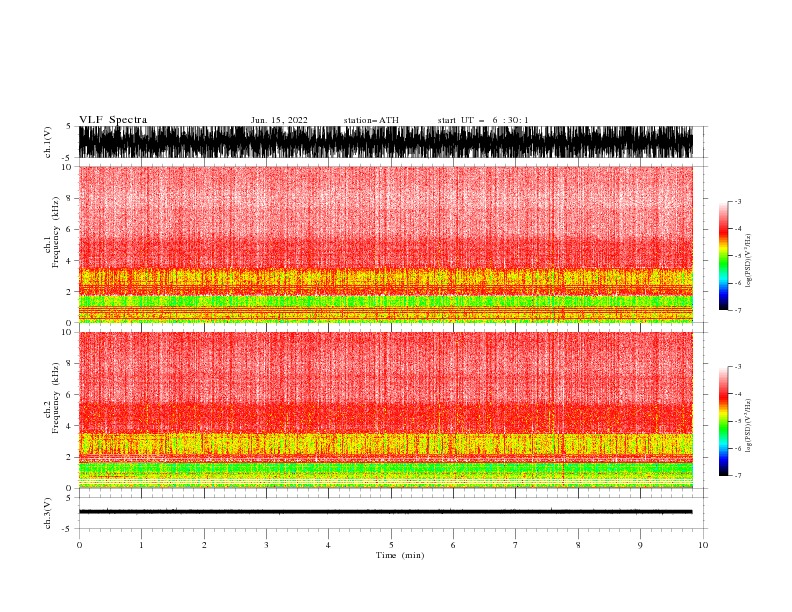Screen dimensions: 792x612
Task: Click time axis tick label "8"
Action: point(578,545)
